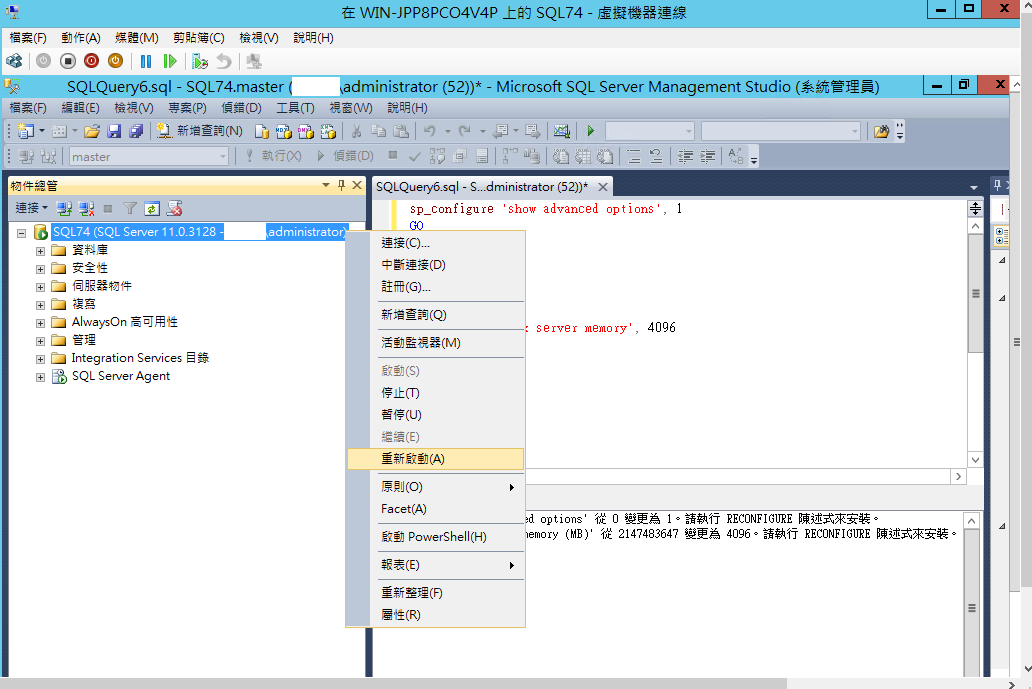Choose 重新啟動(A) from context menu
Screen dimensions: 1032x689
pyautogui.click(x=435, y=459)
